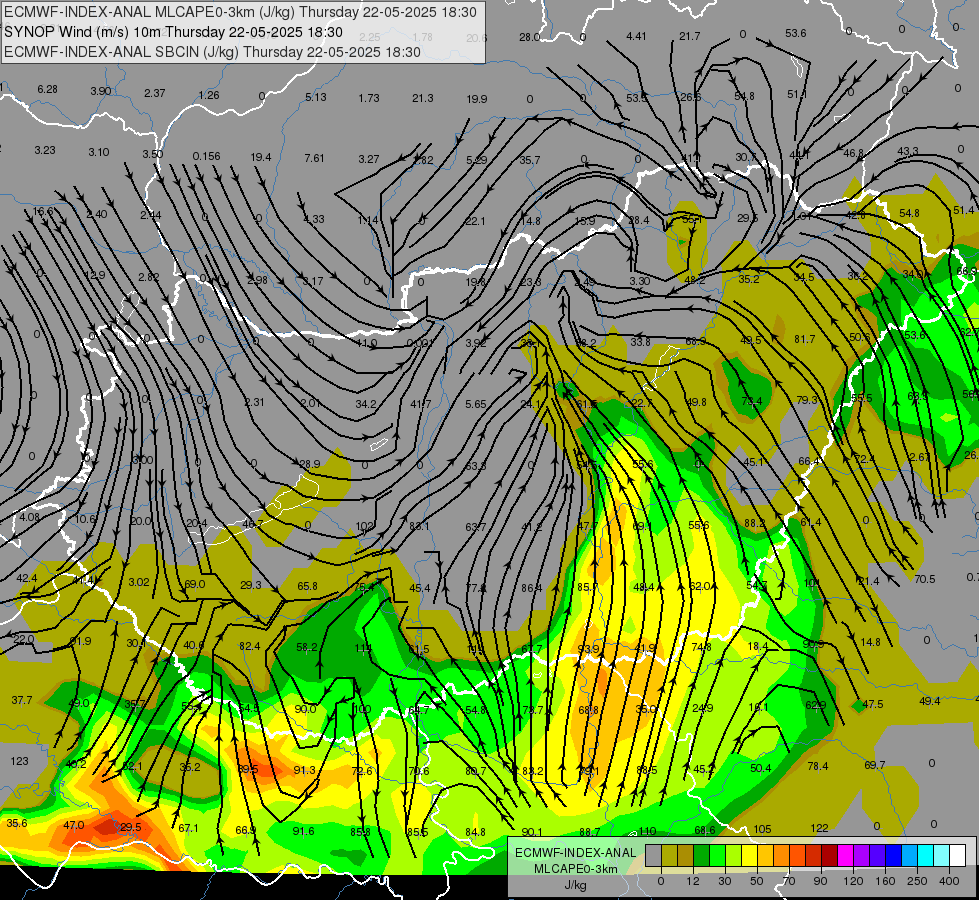Click legend scale value 70

tap(789, 881)
